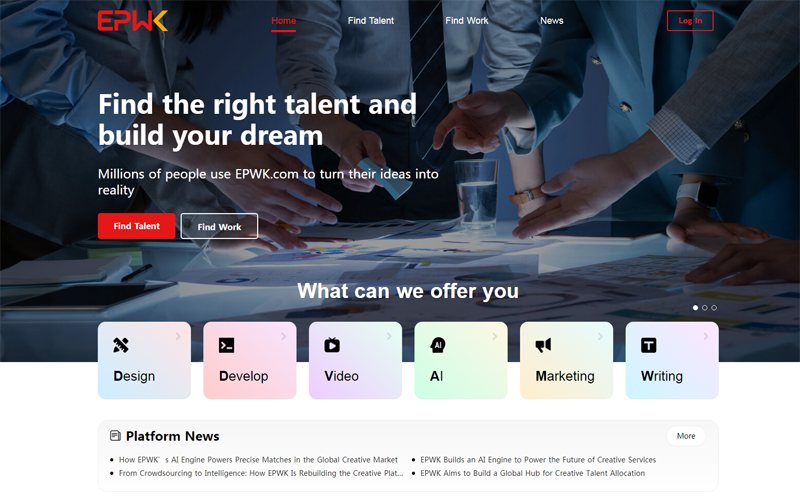Open the AI head icon
The height and width of the screenshot is (500, 800).
coord(438,345)
